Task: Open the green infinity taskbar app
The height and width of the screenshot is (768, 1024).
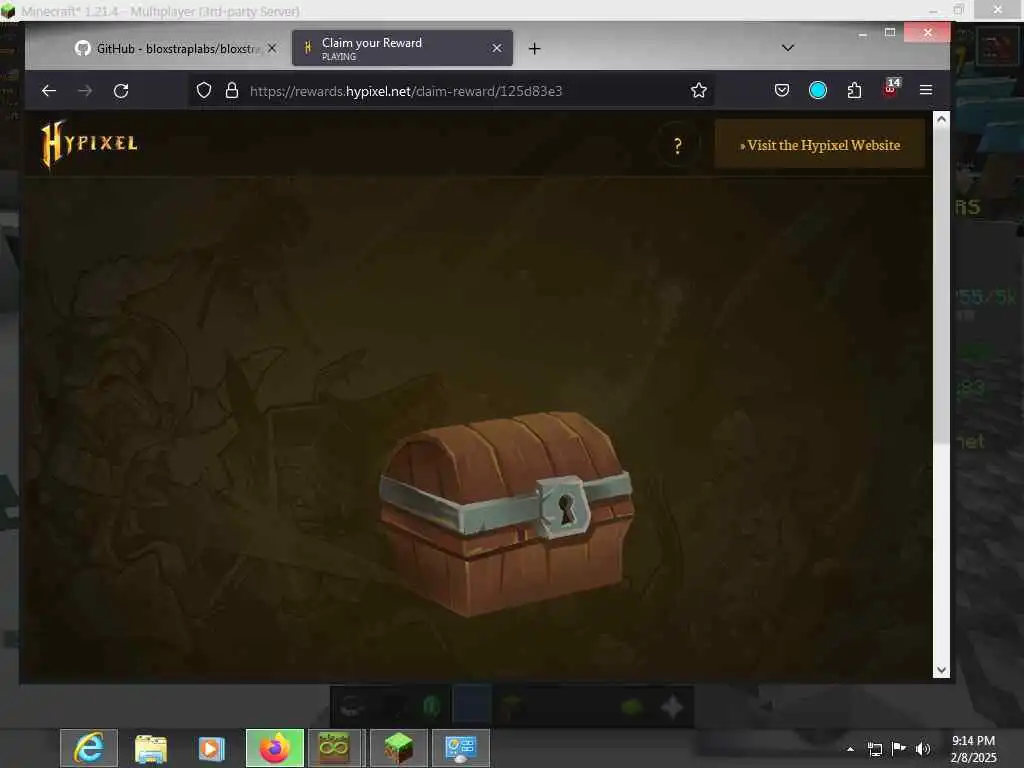Action: pyautogui.click(x=334, y=748)
